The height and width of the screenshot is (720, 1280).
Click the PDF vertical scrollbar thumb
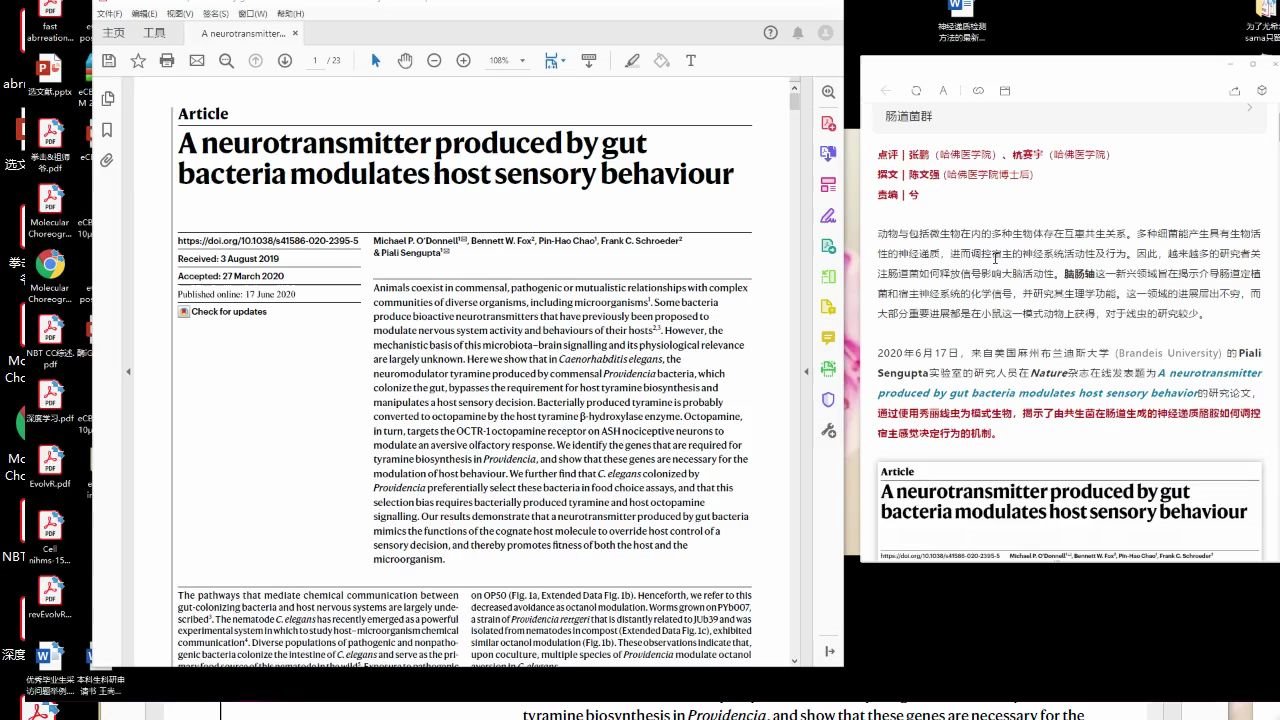coord(795,101)
